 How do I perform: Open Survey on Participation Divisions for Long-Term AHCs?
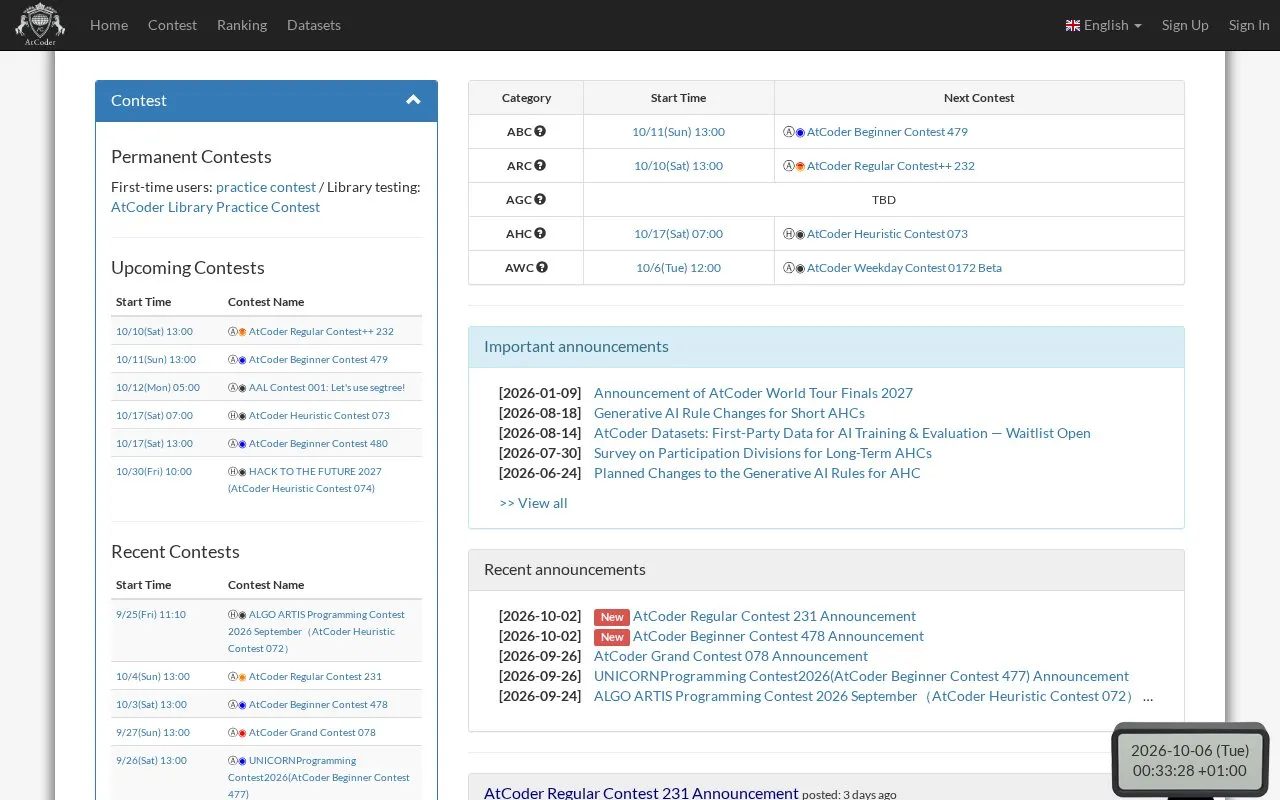pyautogui.click(x=763, y=453)
